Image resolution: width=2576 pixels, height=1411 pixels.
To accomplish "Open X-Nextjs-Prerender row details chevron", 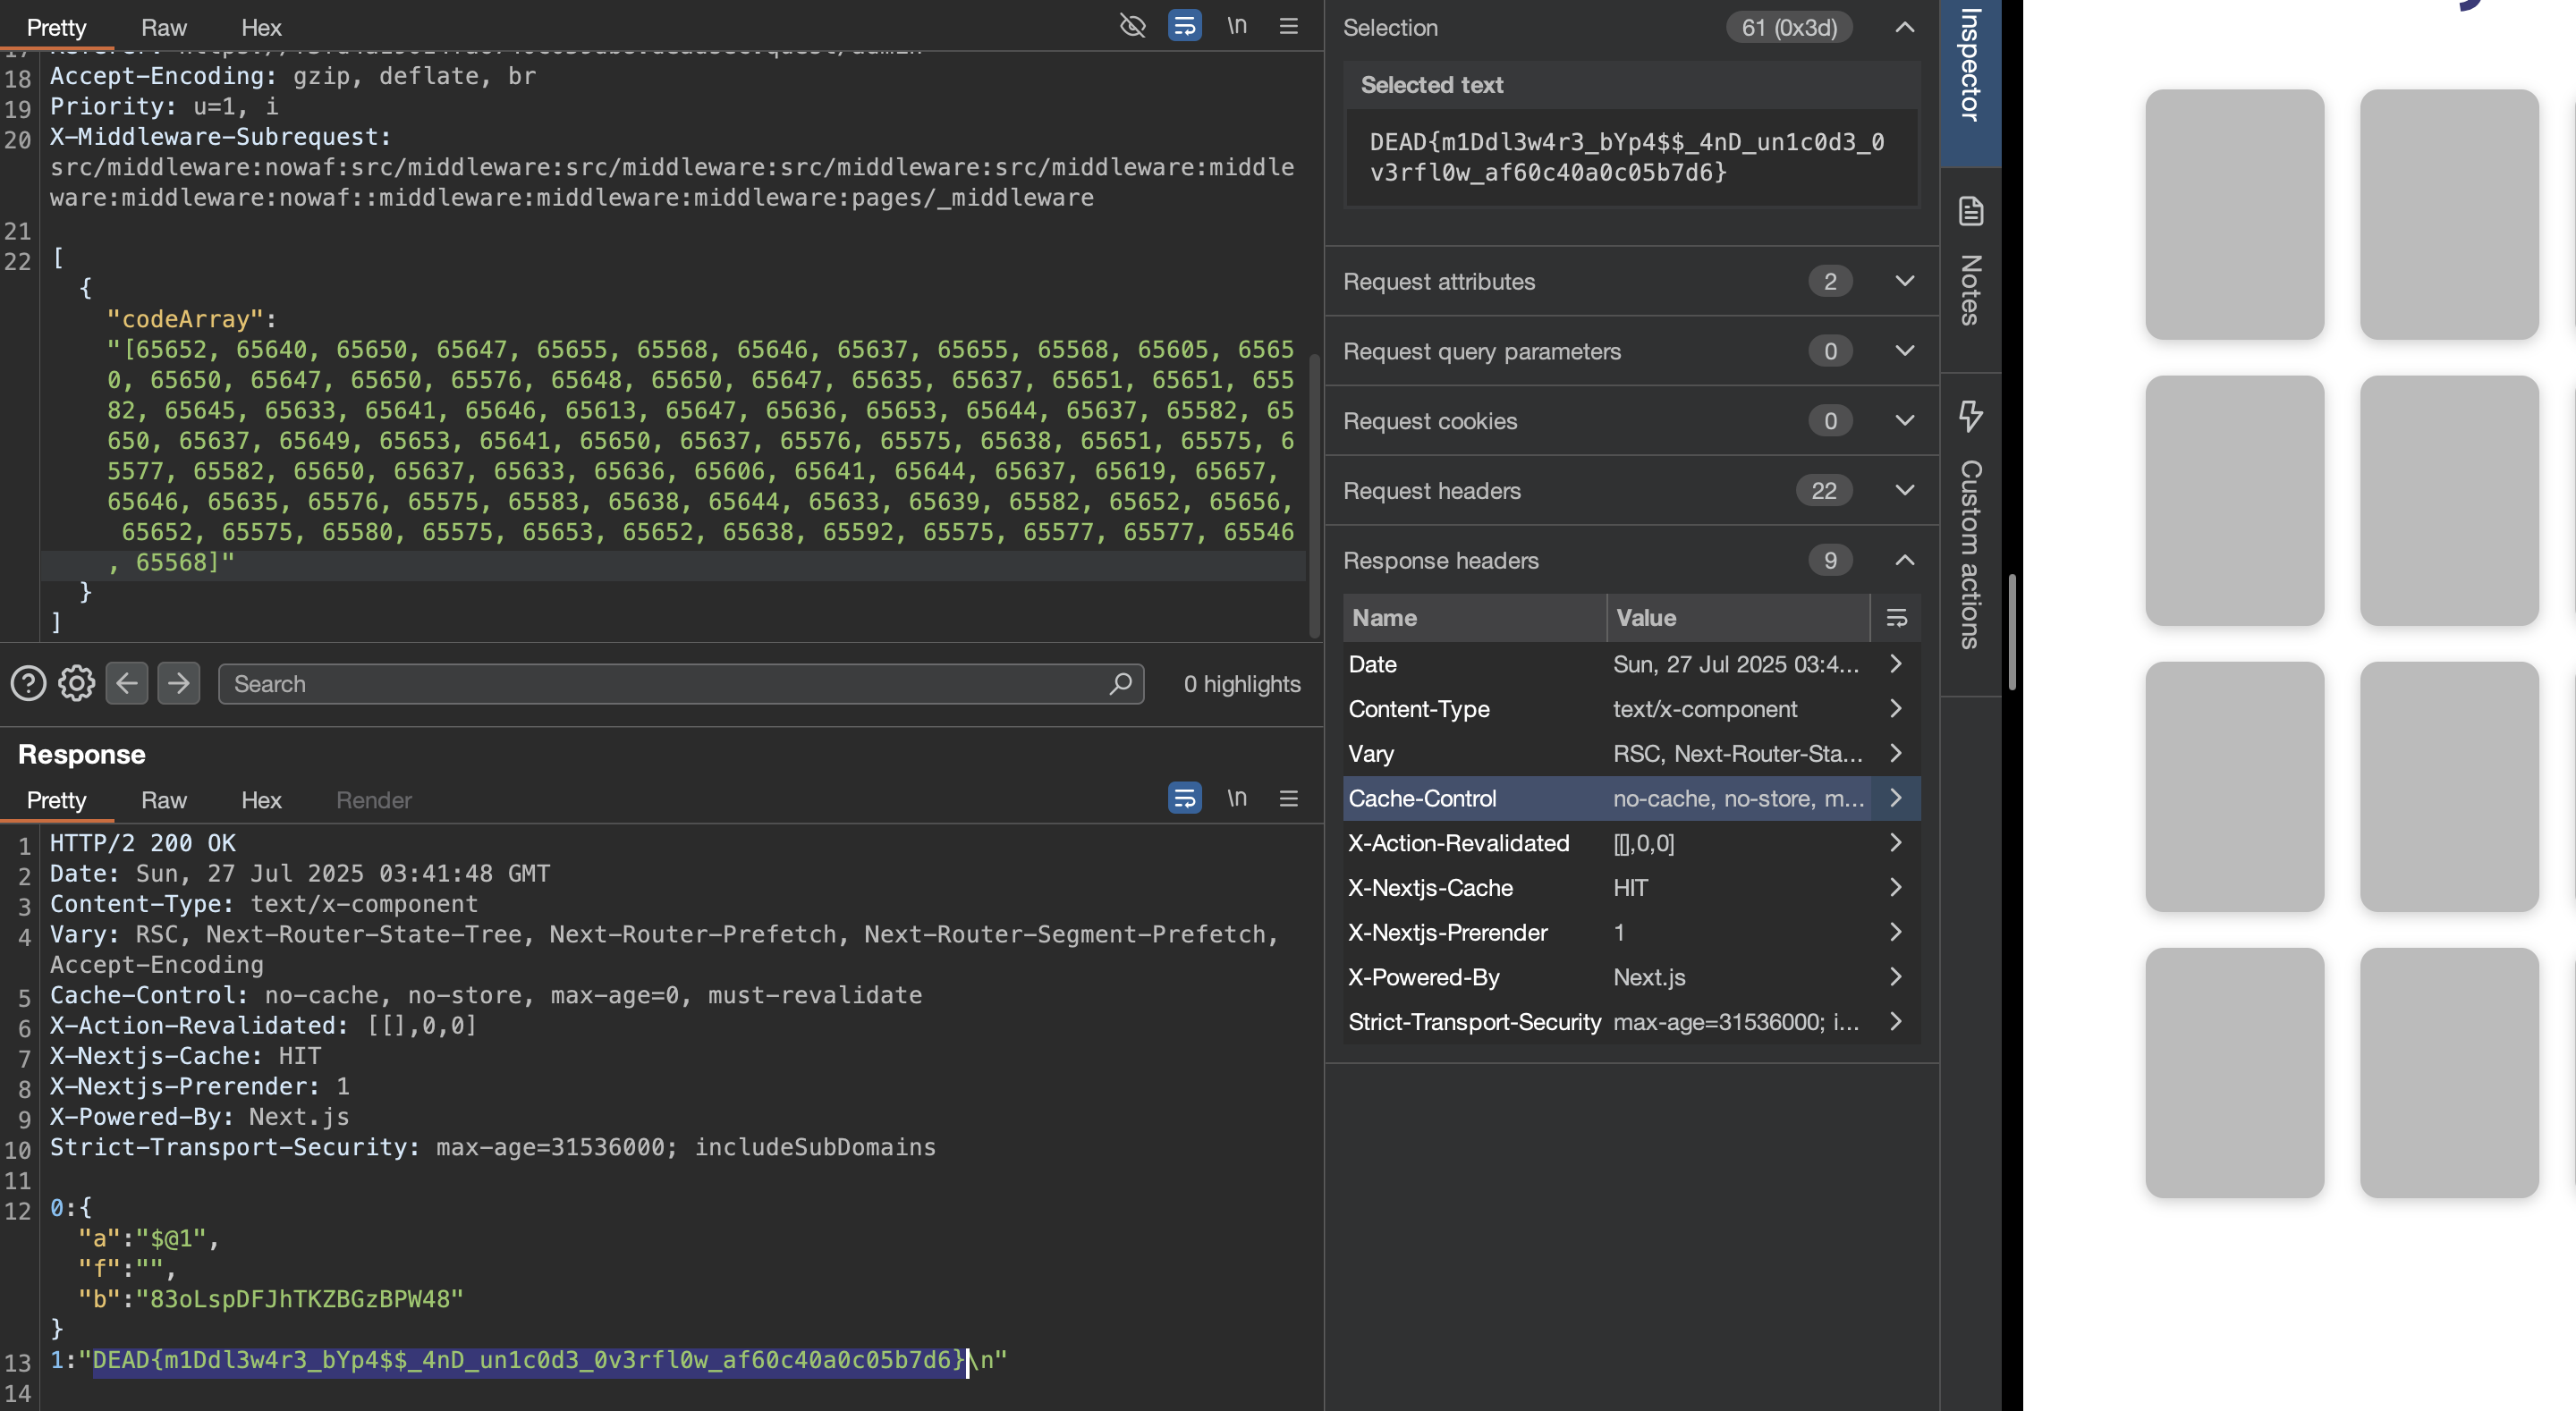I will tap(1896, 932).
